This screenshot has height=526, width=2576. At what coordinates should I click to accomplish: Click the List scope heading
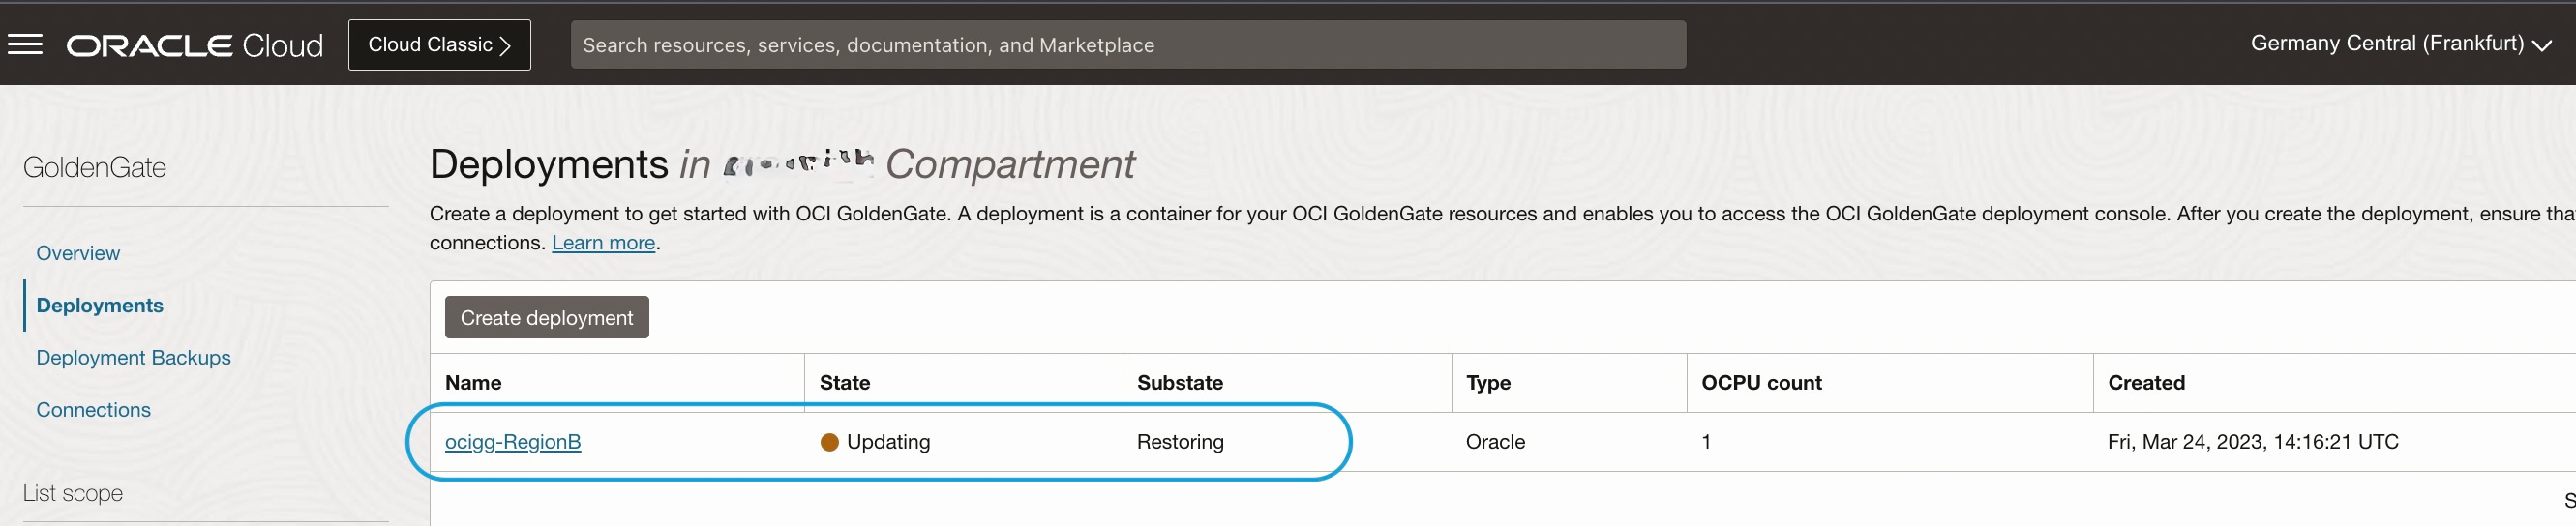coord(73,493)
